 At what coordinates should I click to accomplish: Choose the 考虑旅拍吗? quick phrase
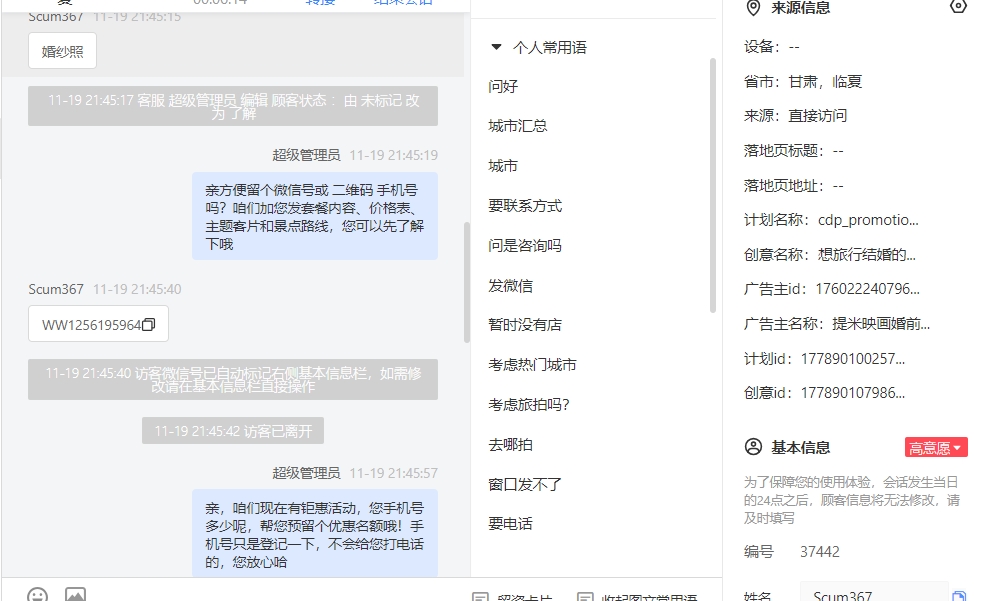[529, 405]
